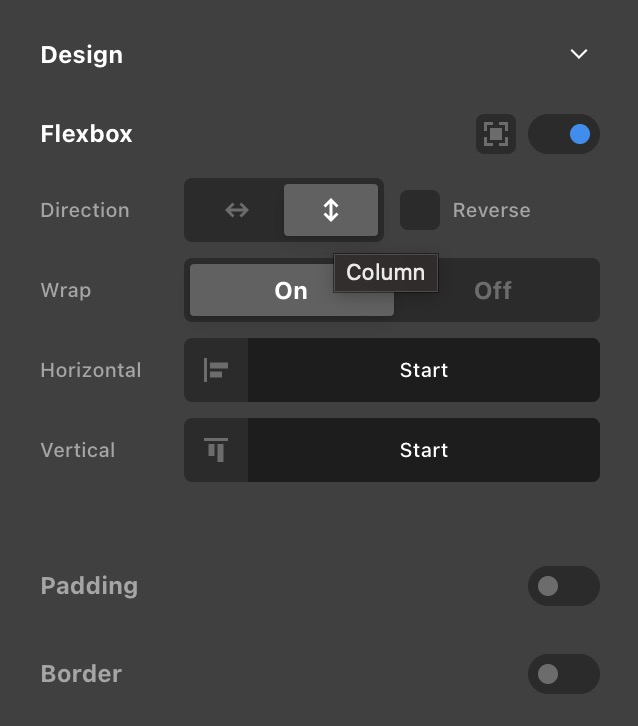This screenshot has height=726, width=638.
Task: Click the horizontal align-start icon
Action: coord(216,370)
